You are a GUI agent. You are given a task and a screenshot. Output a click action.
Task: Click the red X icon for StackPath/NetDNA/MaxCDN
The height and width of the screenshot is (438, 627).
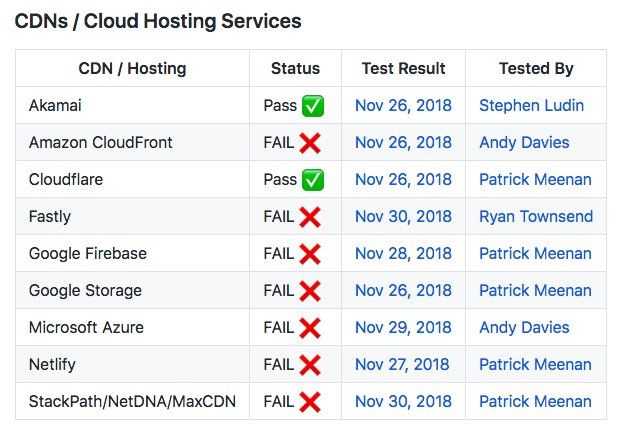310,402
